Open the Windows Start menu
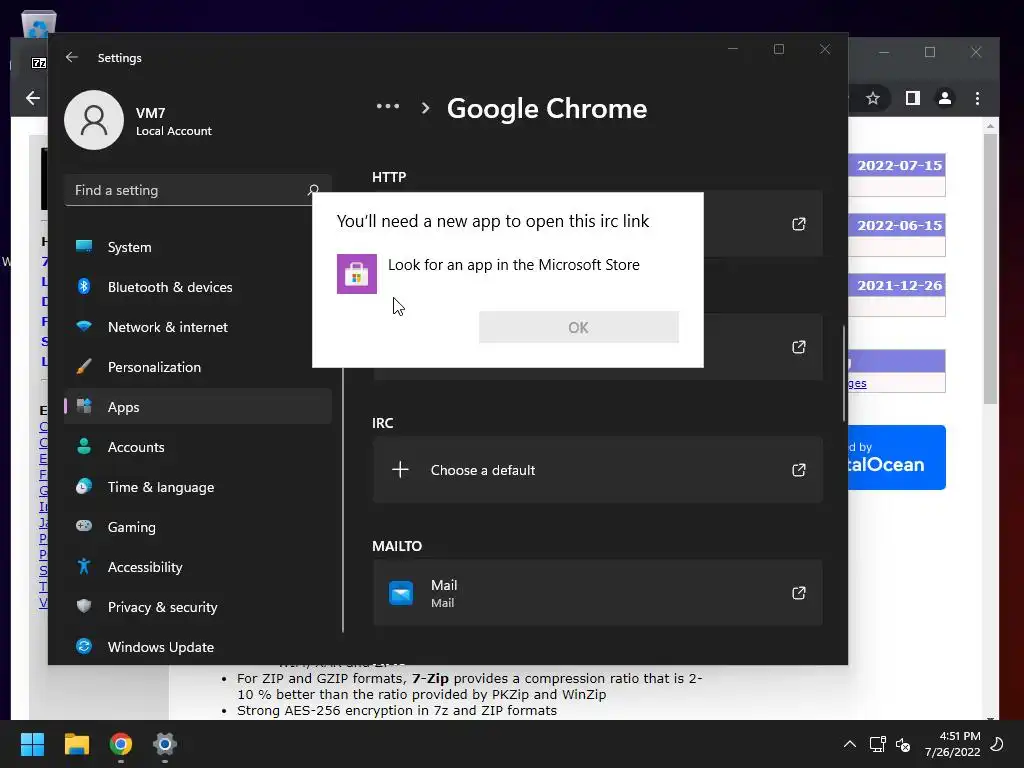 (32, 744)
